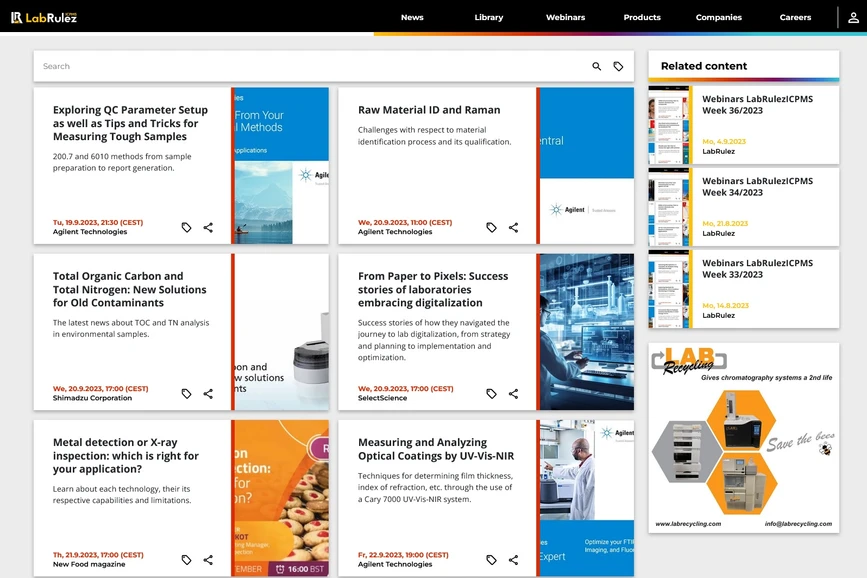This screenshot has height=578, width=867.
Task: Click date 'Mo, 14.8.2023' in related content
Action: tap(725, 305)
